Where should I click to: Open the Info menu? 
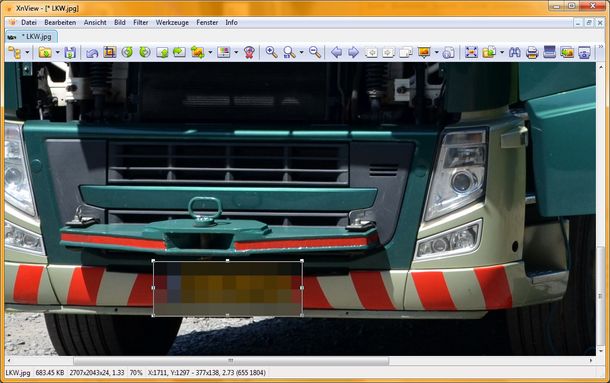(231, 23)
